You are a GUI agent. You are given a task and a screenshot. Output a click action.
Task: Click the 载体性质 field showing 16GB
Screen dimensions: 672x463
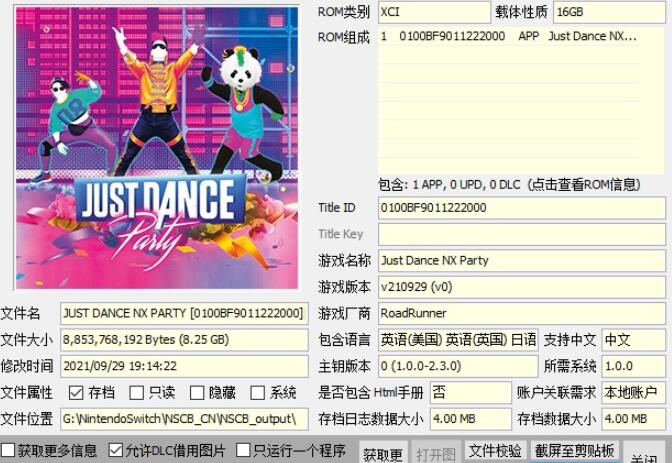(609, 12)
